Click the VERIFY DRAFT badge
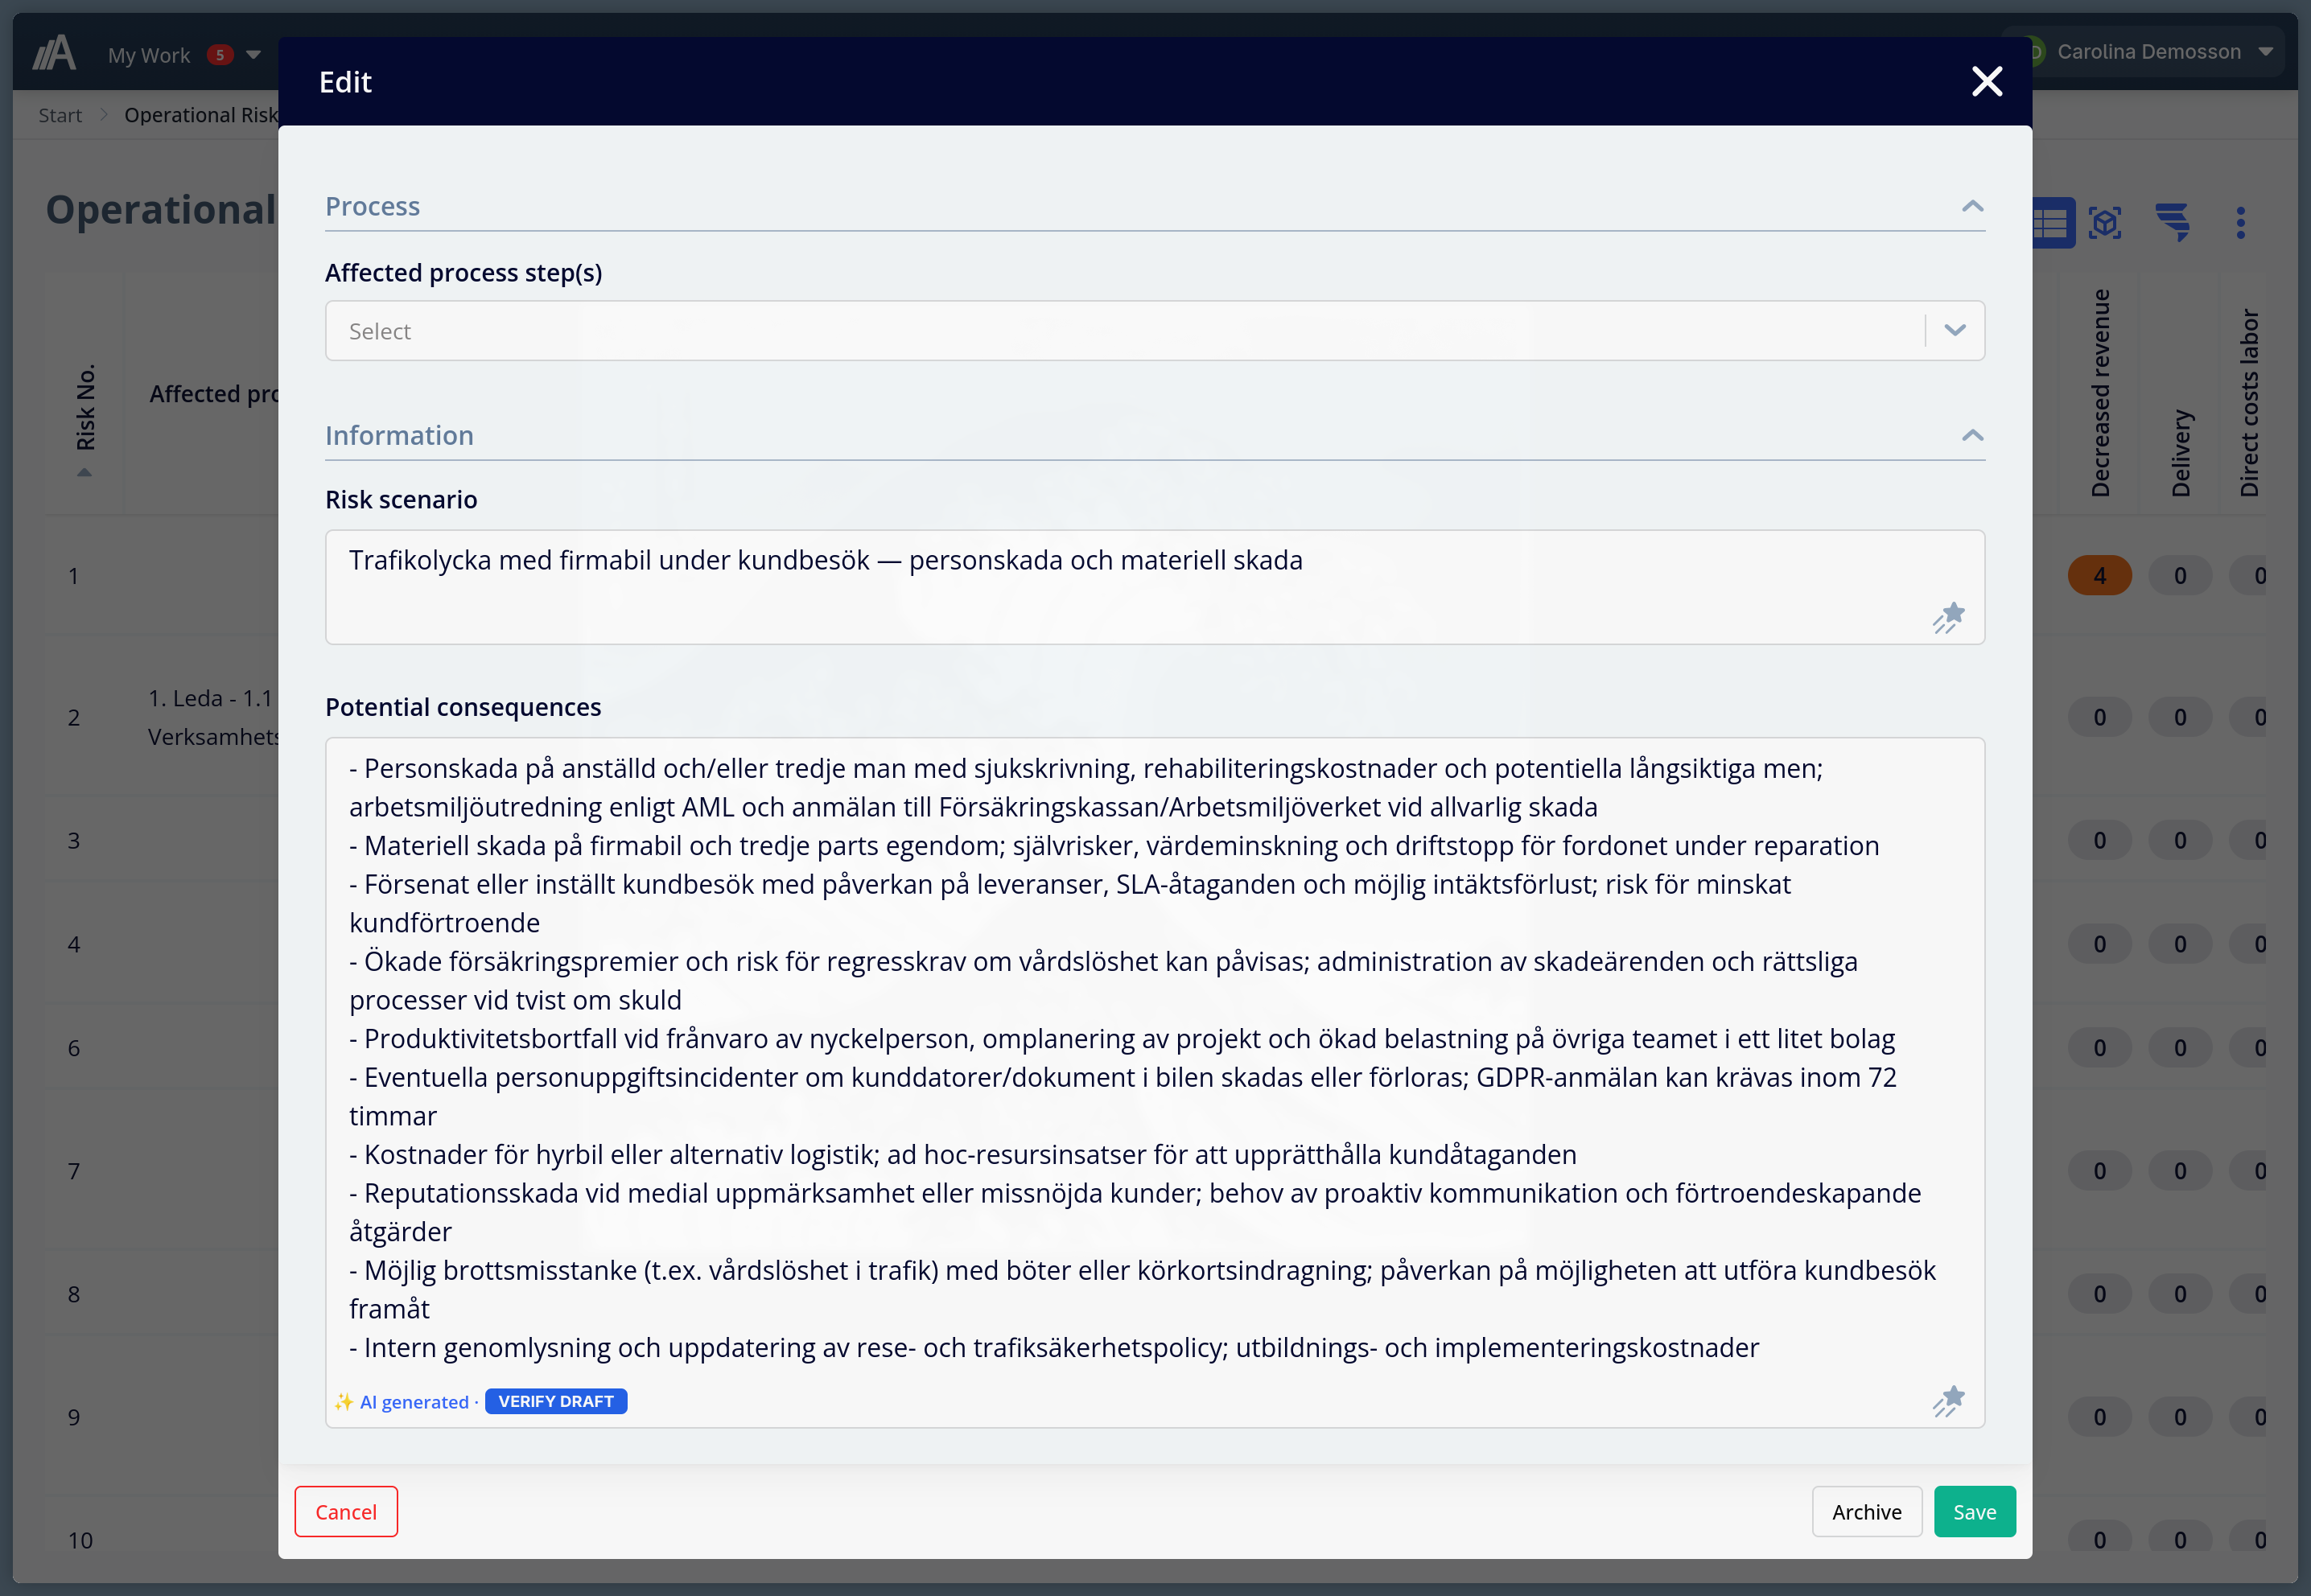The width and height of the screenshot is (2311, 1596). pos(555,1401)
